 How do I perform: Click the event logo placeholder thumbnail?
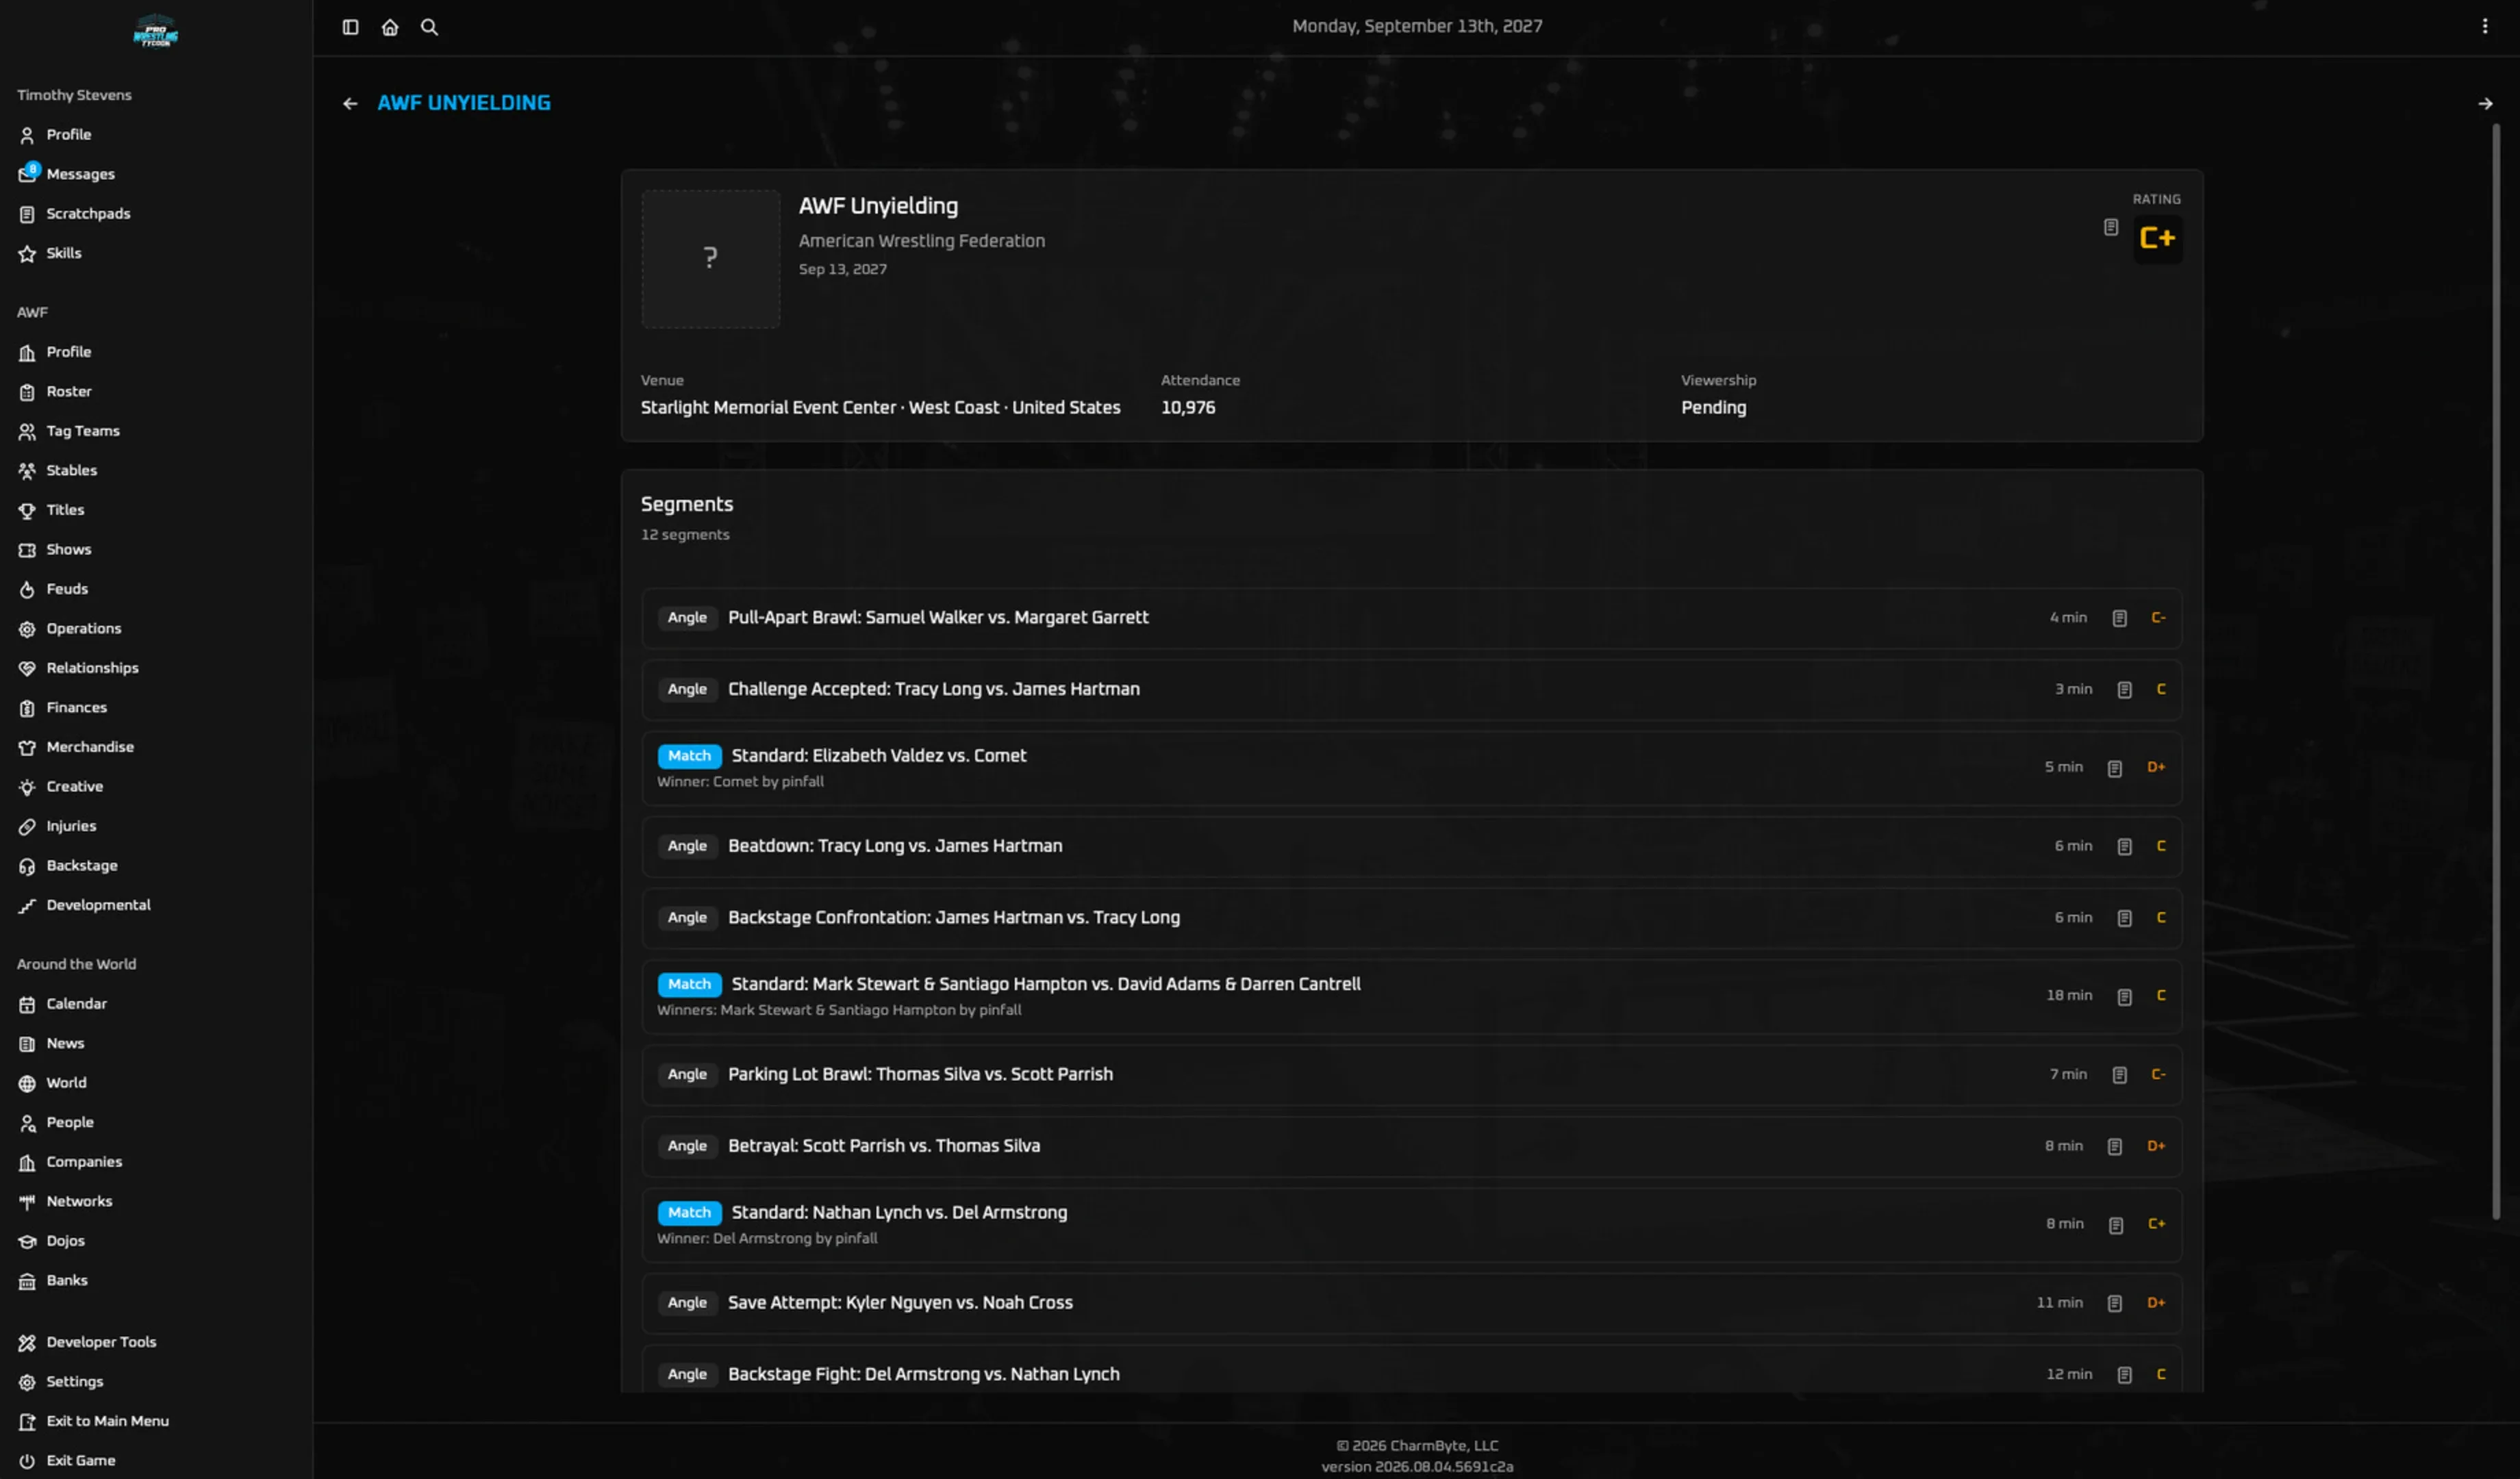pos(710,258)
